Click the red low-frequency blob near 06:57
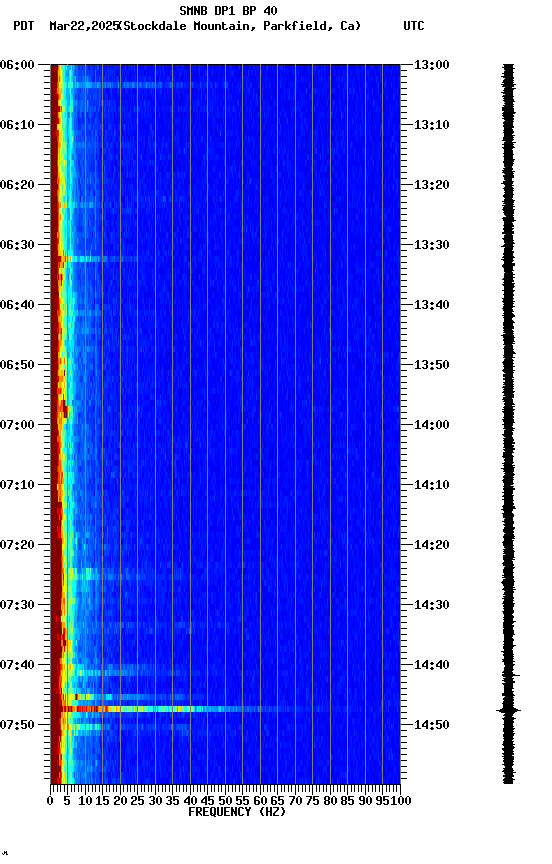 click(64, 409)
